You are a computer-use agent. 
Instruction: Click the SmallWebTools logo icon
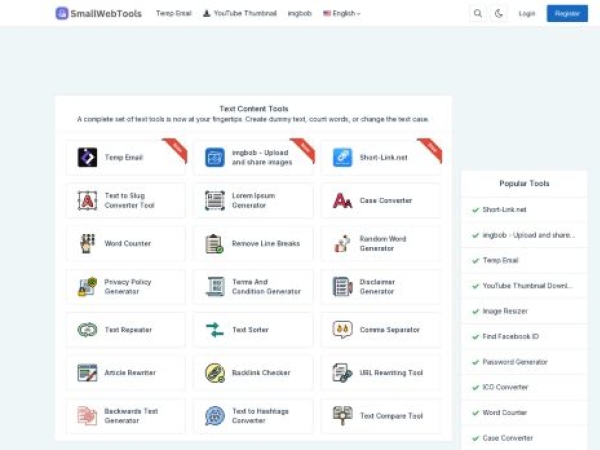[62, 13]
